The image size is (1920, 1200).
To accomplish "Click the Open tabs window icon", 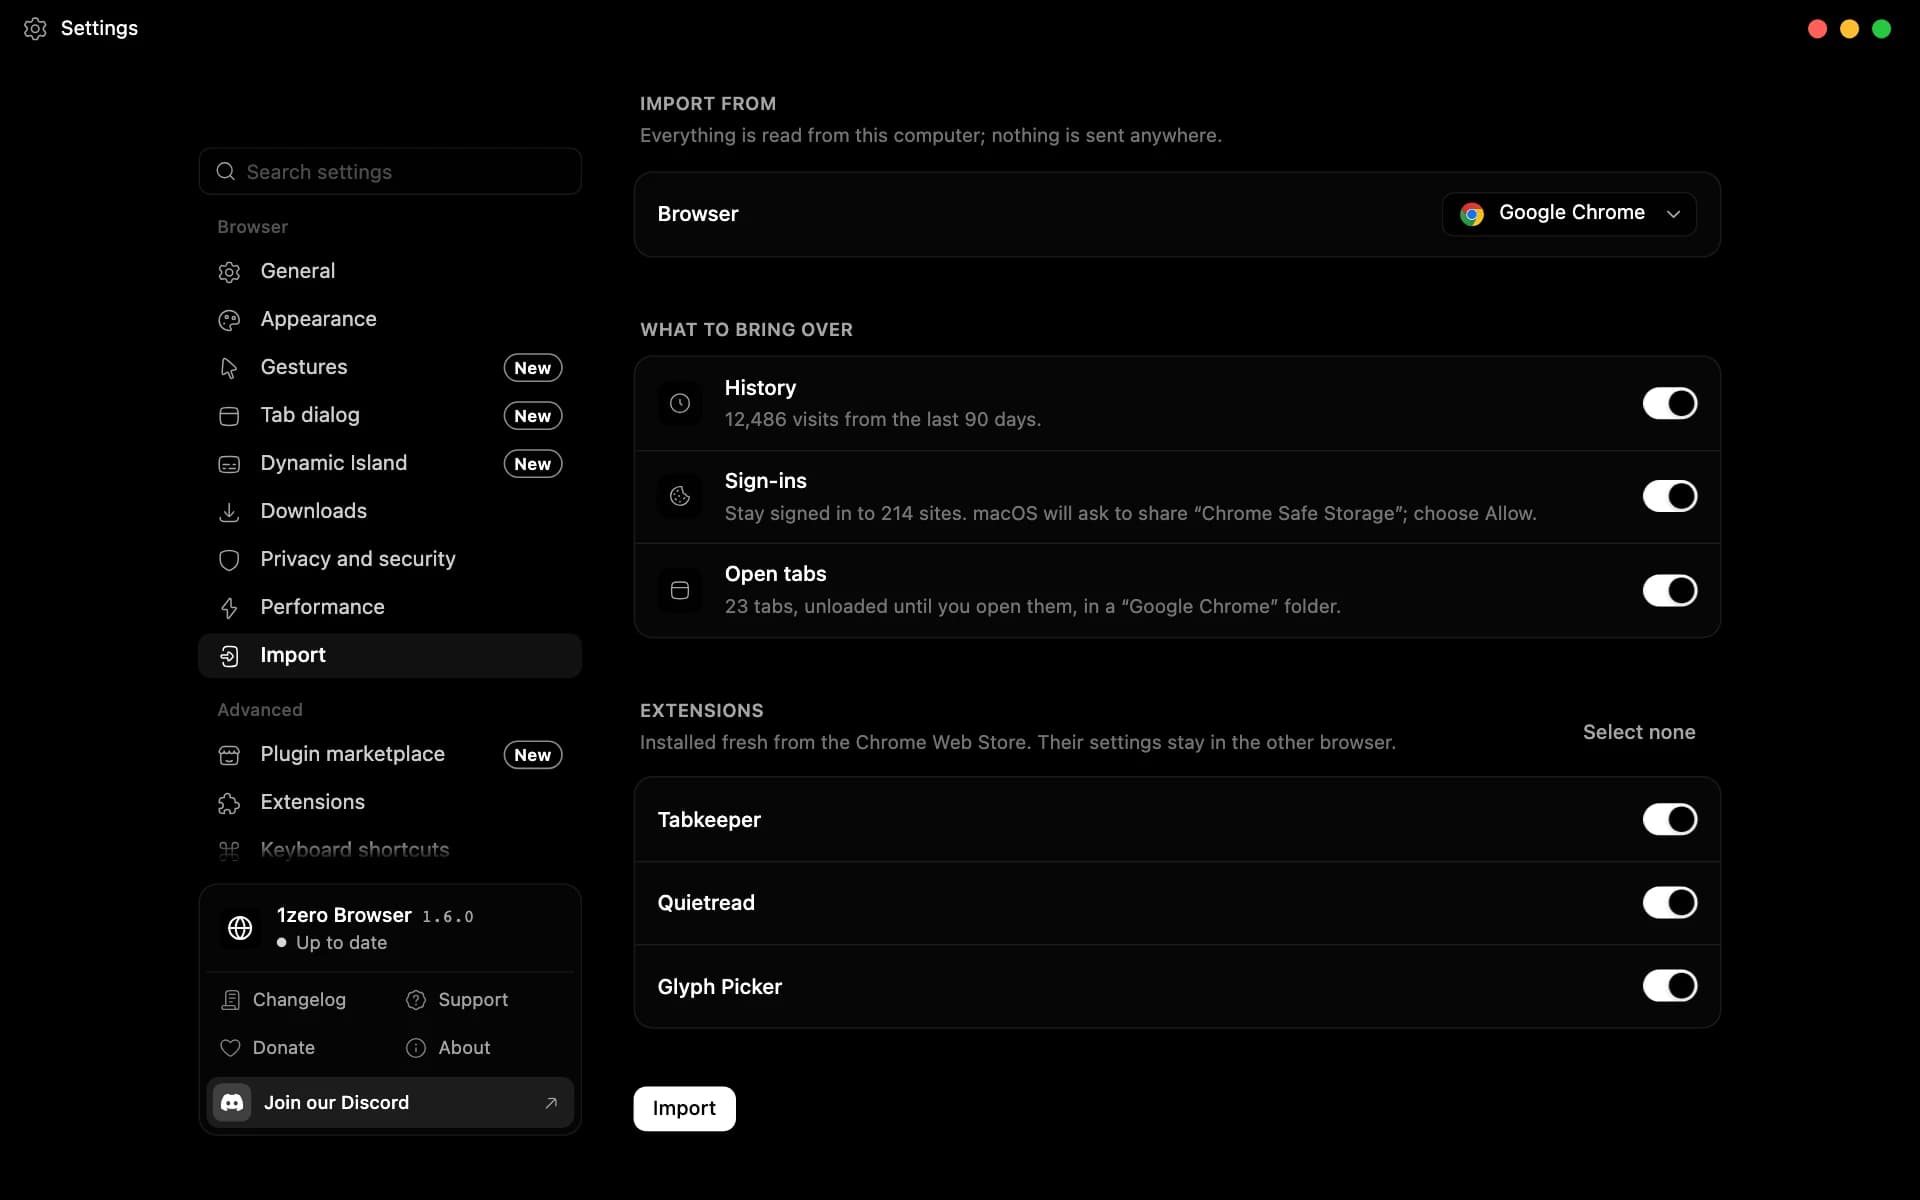I will [680, 590].
